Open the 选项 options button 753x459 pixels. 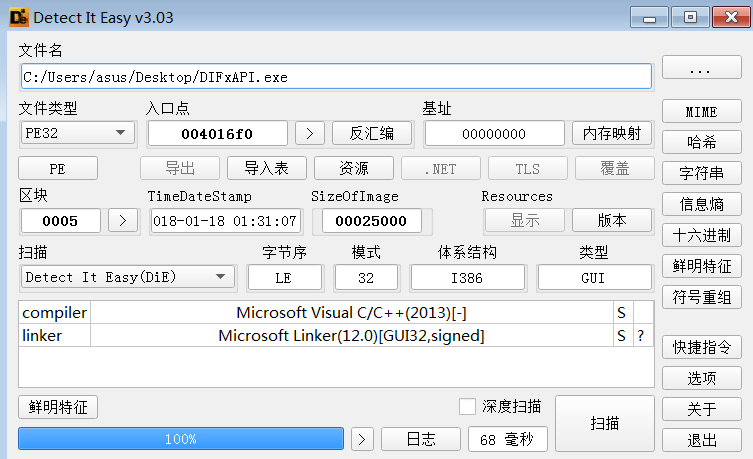coord(702,378)
